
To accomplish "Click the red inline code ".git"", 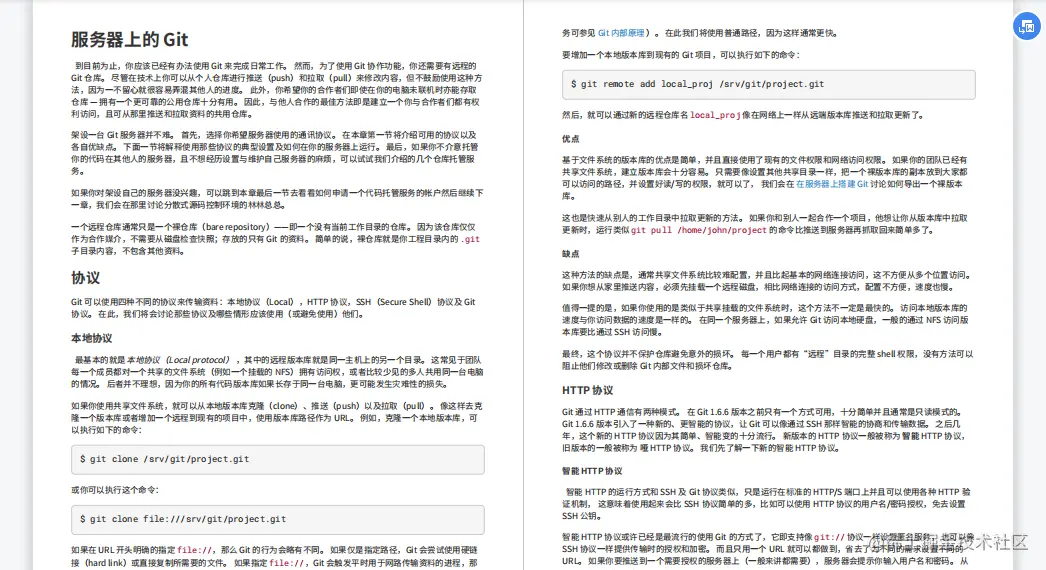I will click(470, 239).
